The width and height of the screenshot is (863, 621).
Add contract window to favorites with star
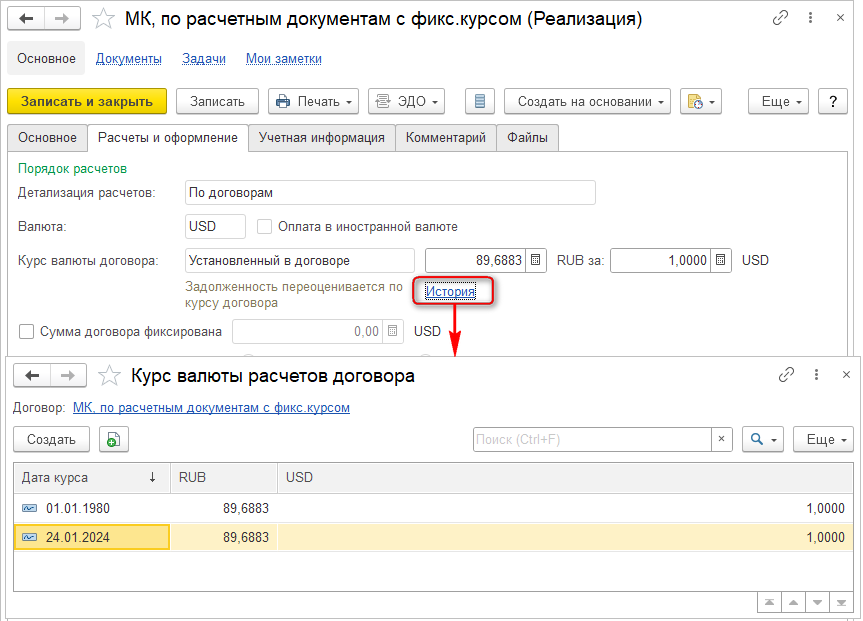103,19
